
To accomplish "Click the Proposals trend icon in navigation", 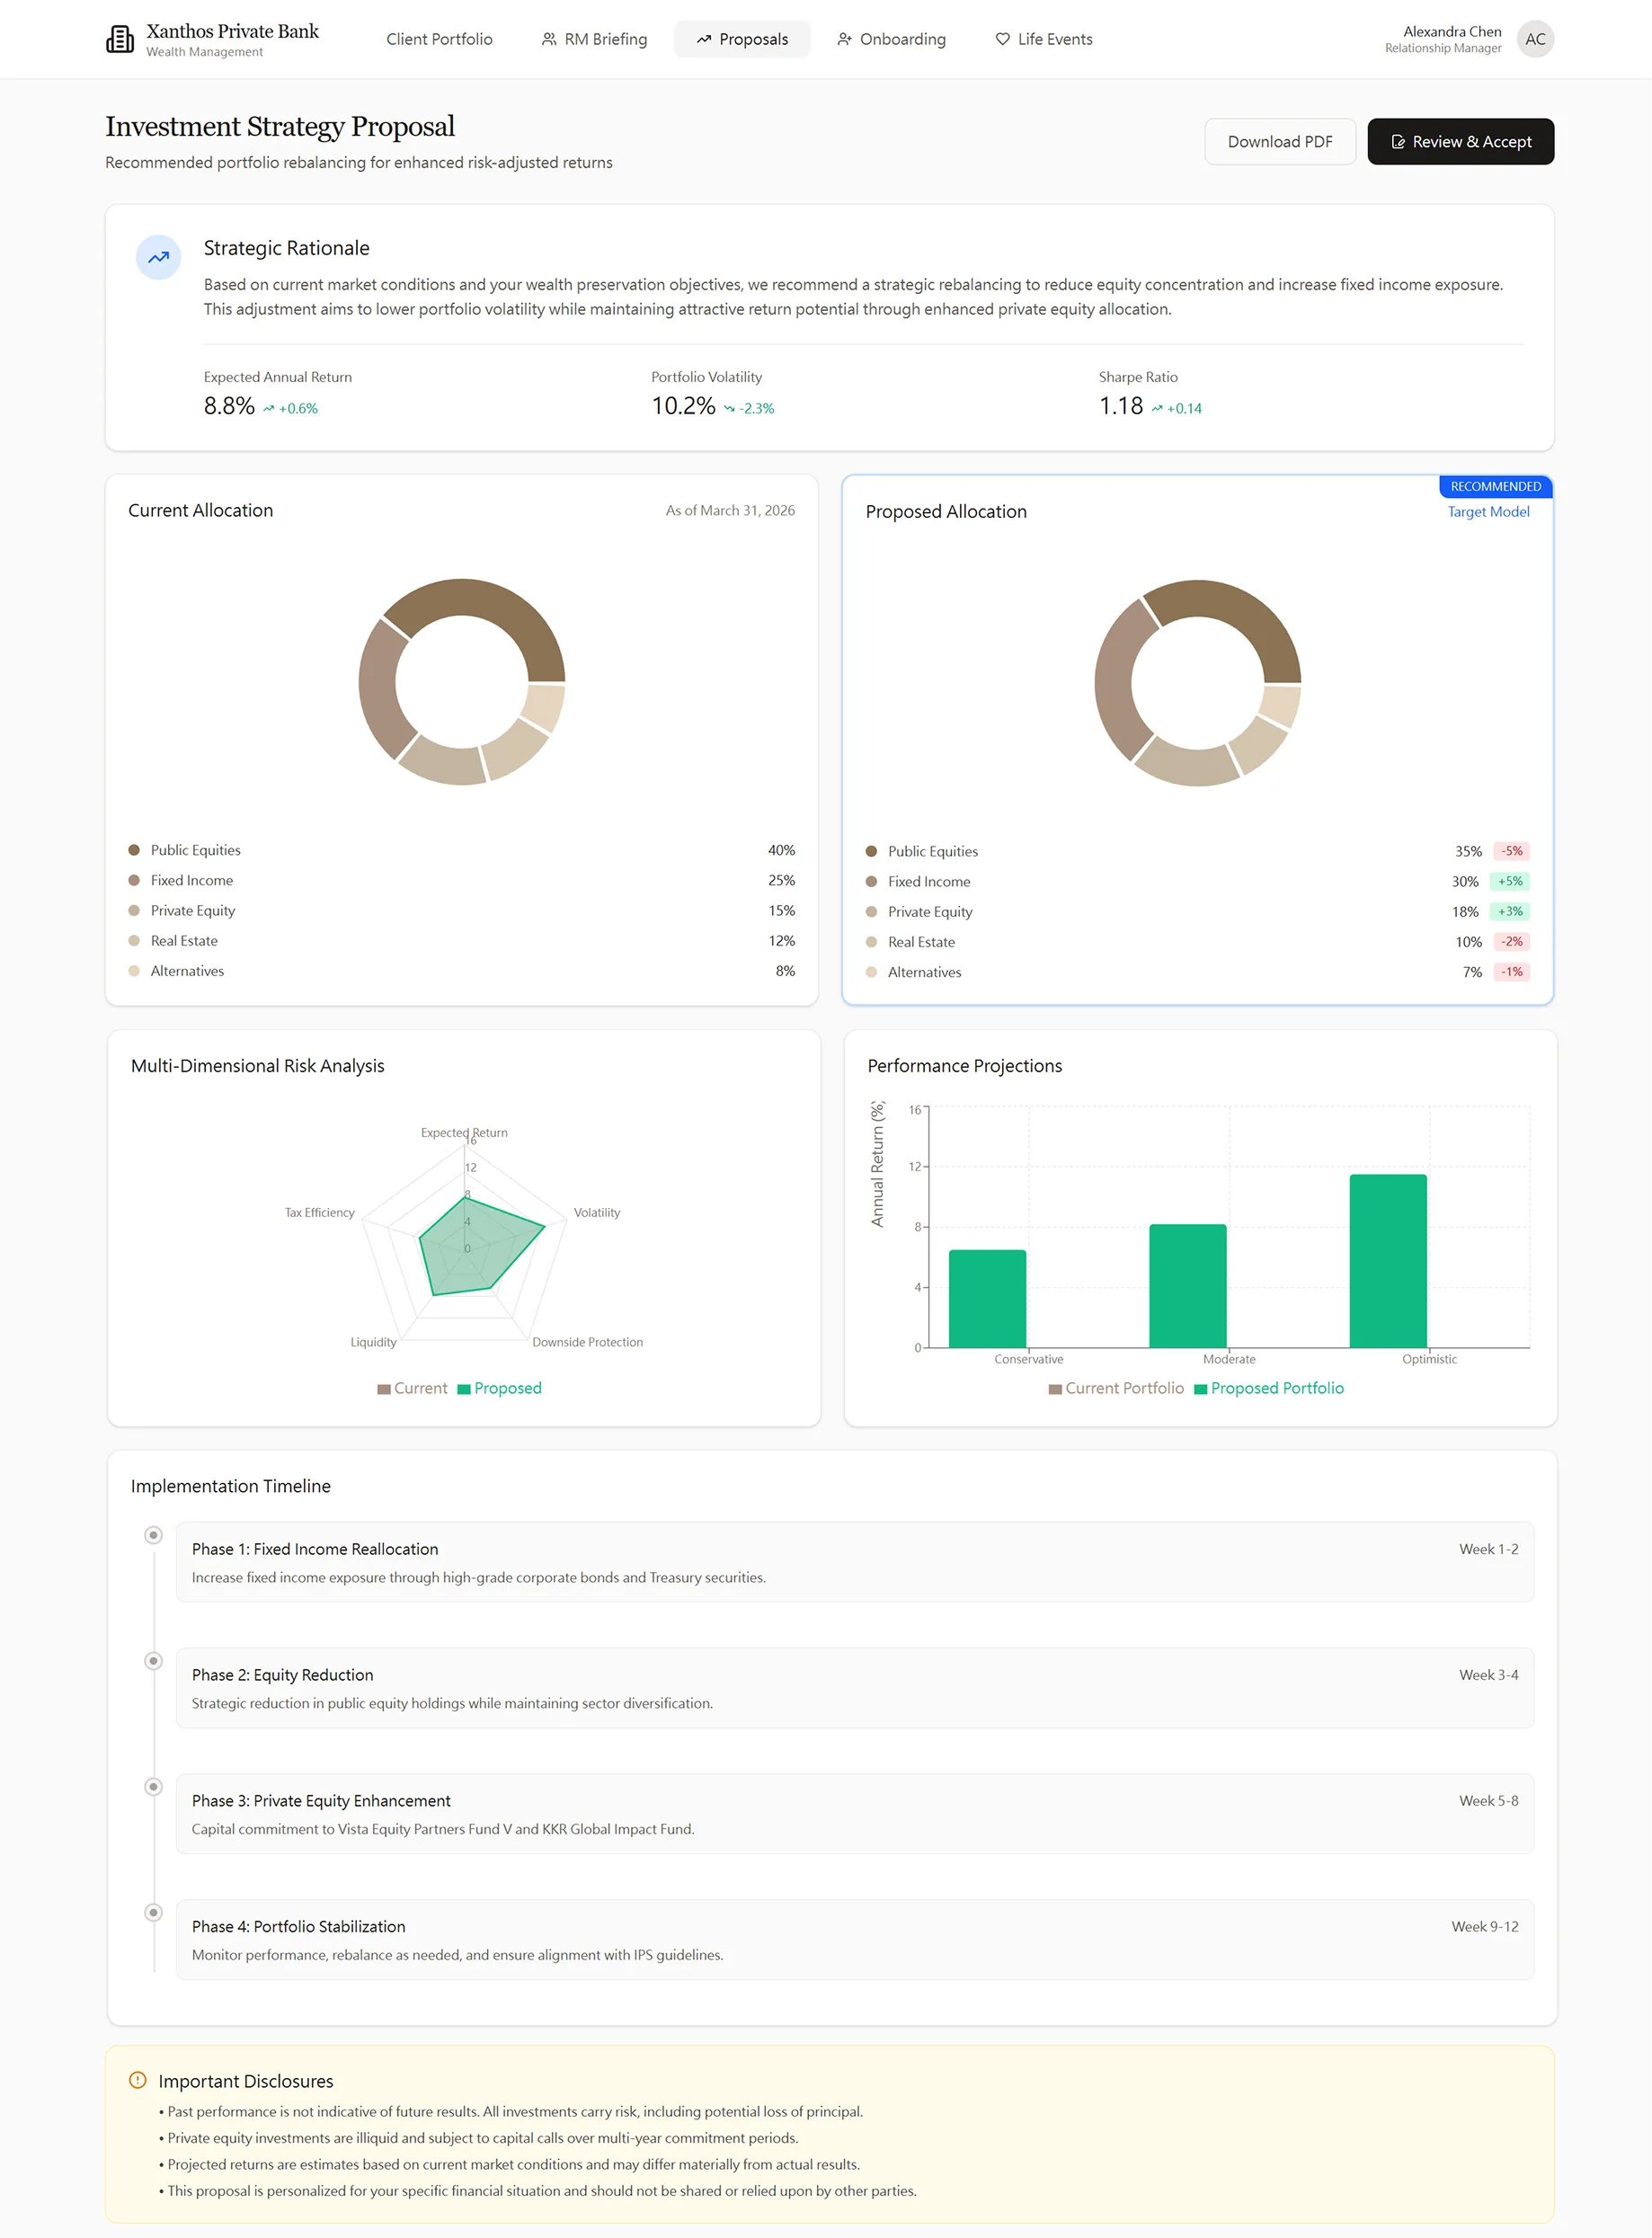I will (x=705, y=39).
